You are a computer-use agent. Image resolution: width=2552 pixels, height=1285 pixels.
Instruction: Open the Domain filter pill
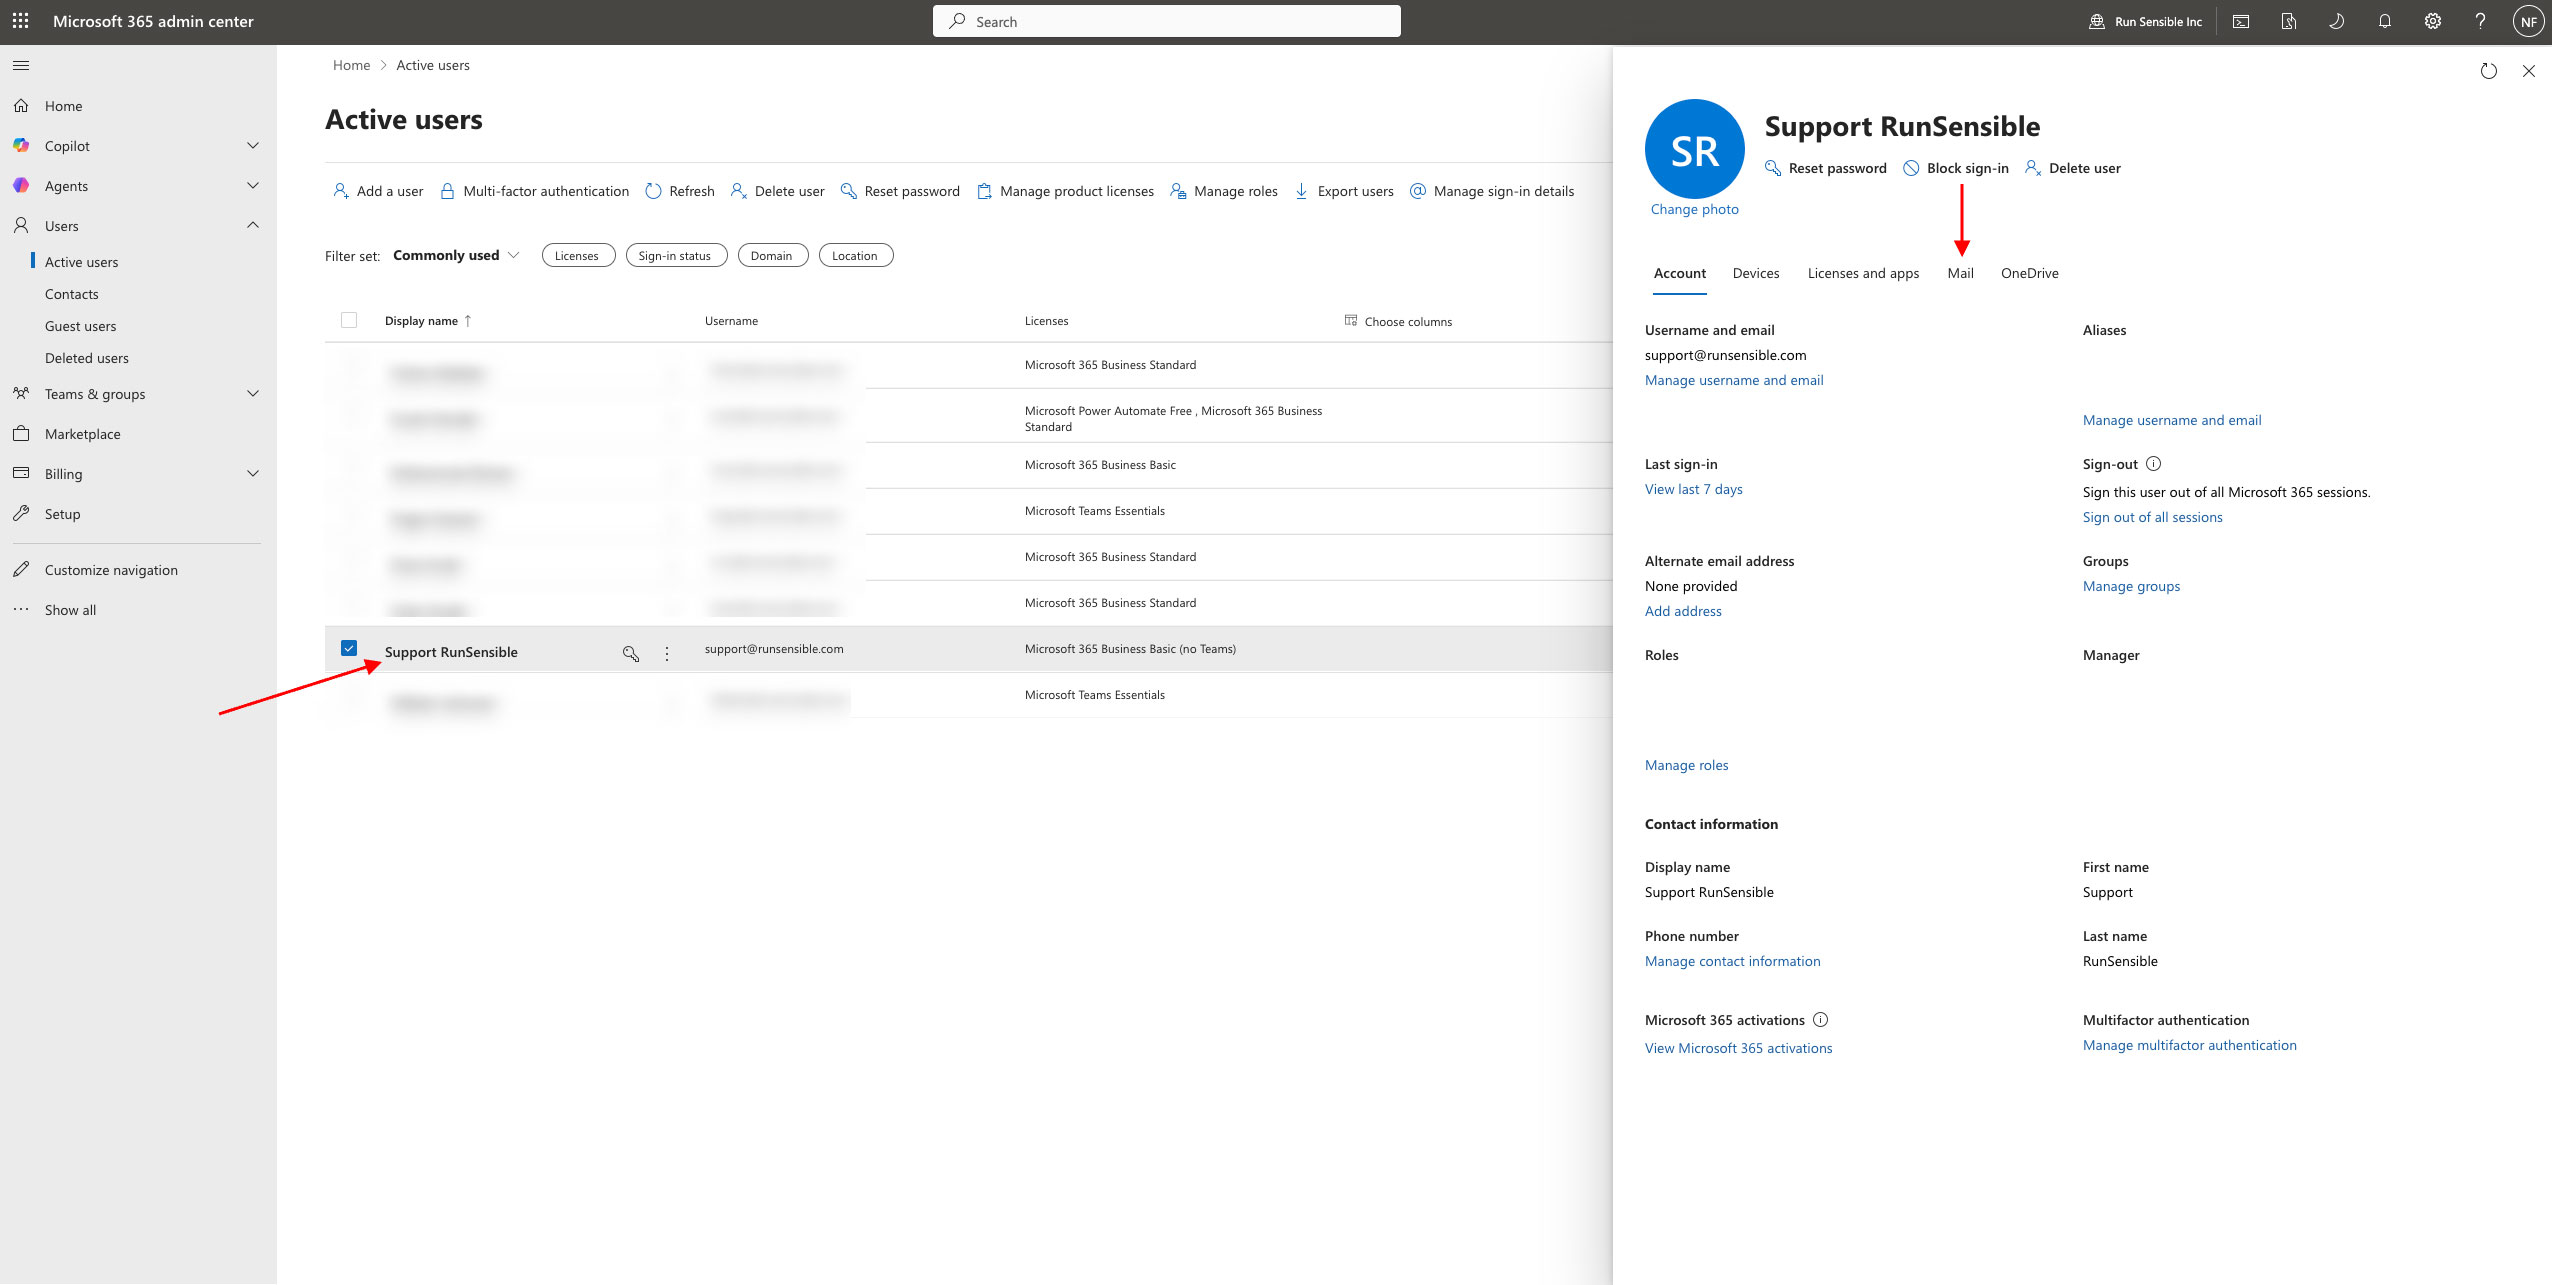coord(772,256)
